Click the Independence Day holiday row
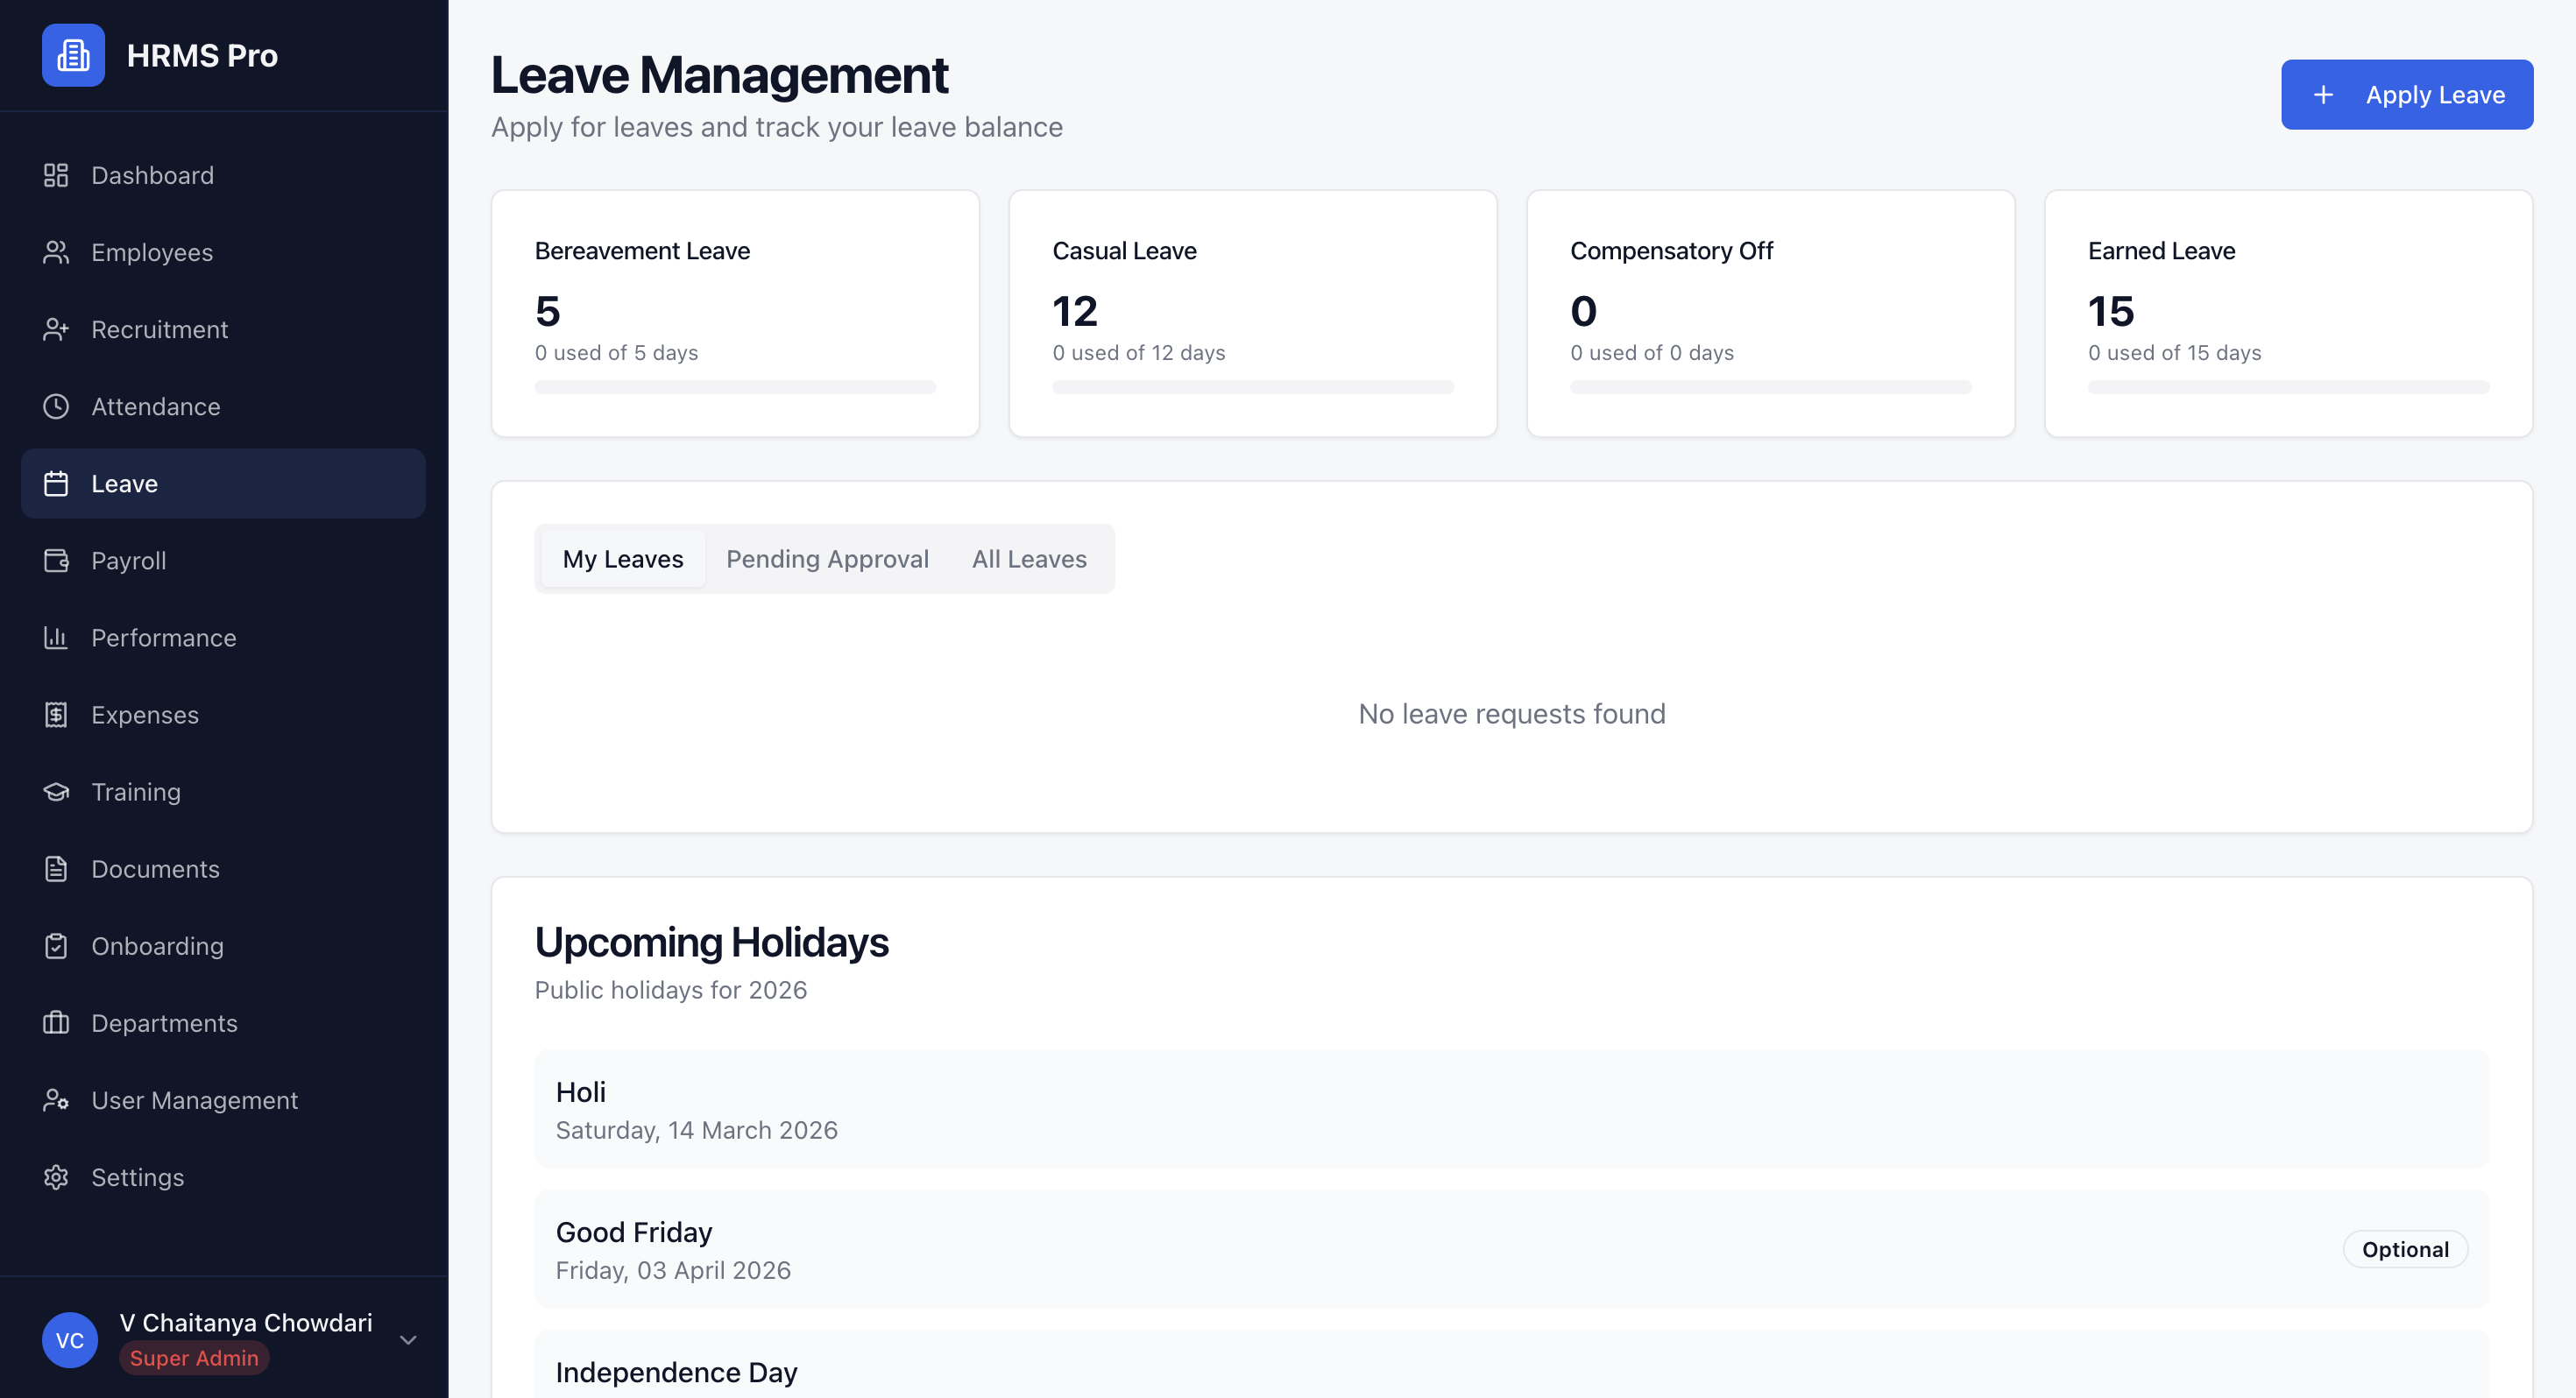The height and width of the screenshot is (1398, 2576). (x=1512, y=1364)
